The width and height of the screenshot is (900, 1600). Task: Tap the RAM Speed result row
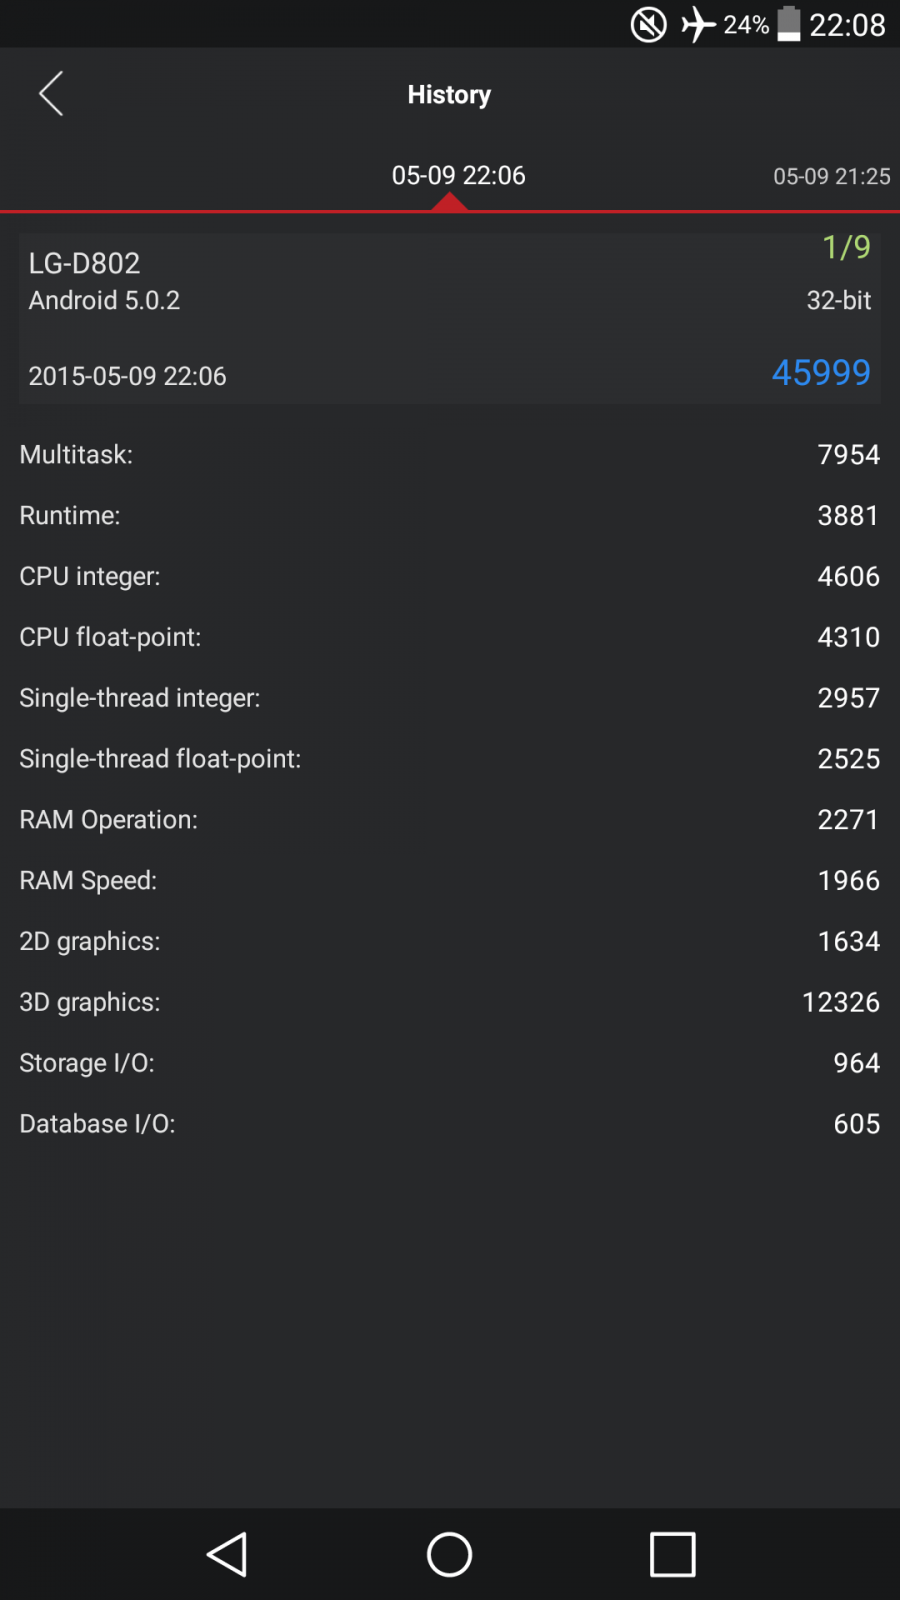(450, 880)
